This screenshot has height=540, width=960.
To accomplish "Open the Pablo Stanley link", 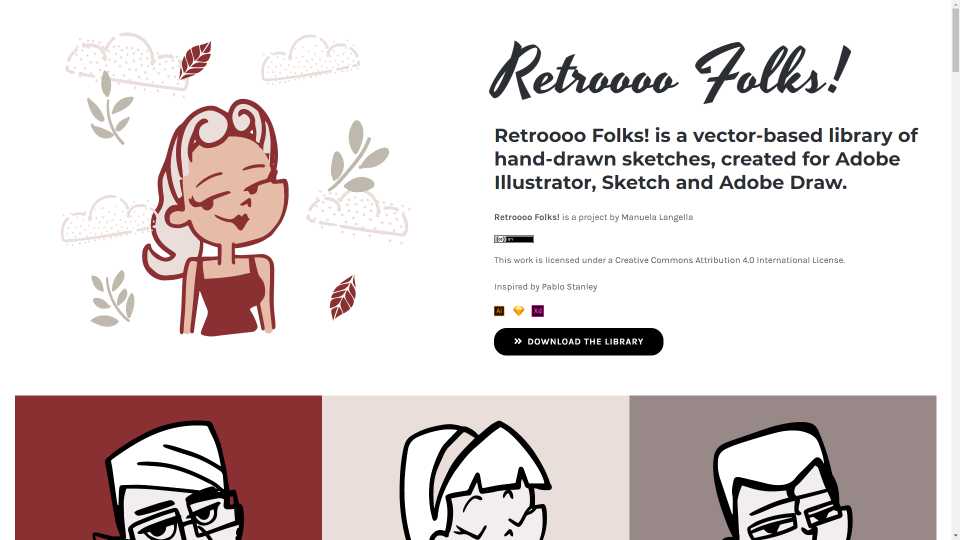I will (x=569, y=287).
